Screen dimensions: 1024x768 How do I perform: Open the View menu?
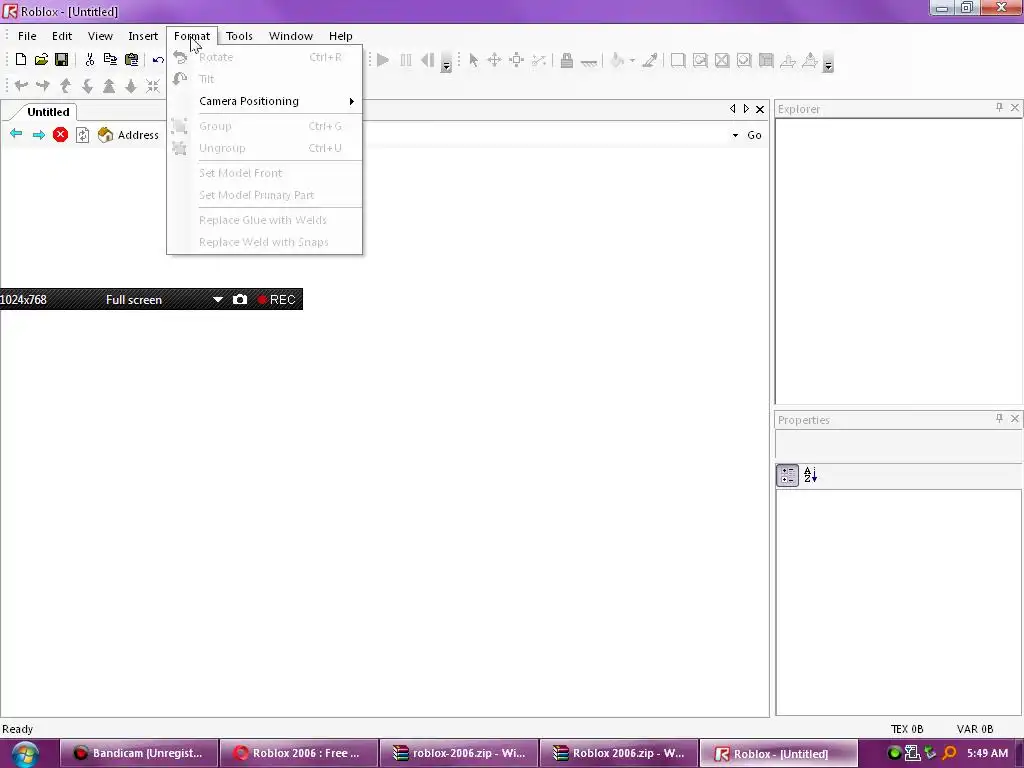(100, 36)
